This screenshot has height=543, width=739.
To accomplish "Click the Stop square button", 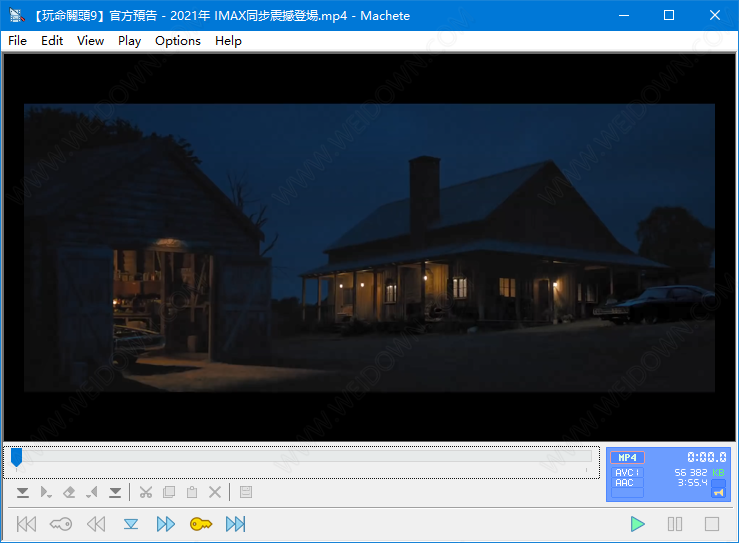I will [x=712, y=524].
